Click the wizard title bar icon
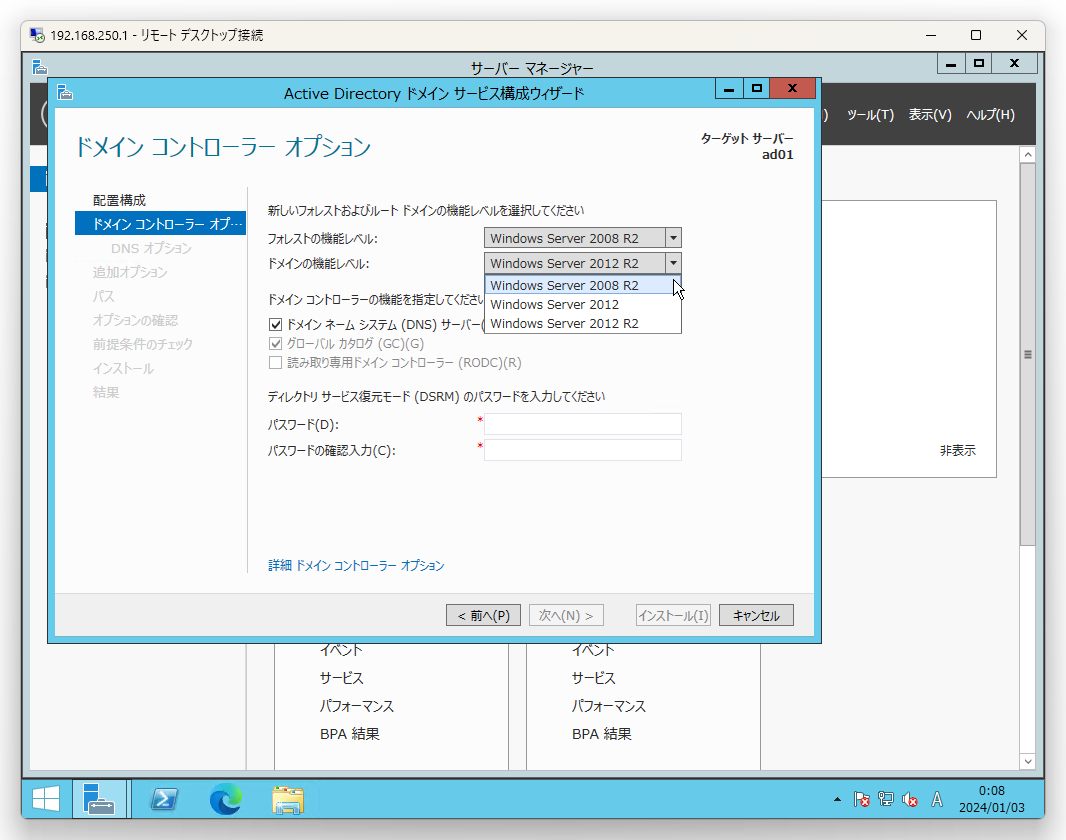Viewport: 1066px width, 840px height. 65,92
